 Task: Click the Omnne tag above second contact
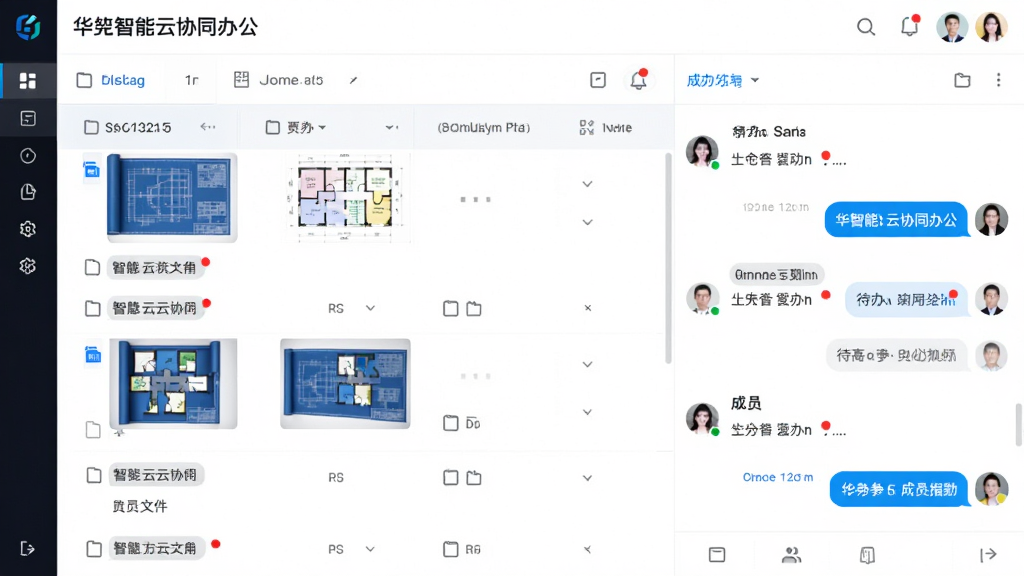(x=776, y=275)
